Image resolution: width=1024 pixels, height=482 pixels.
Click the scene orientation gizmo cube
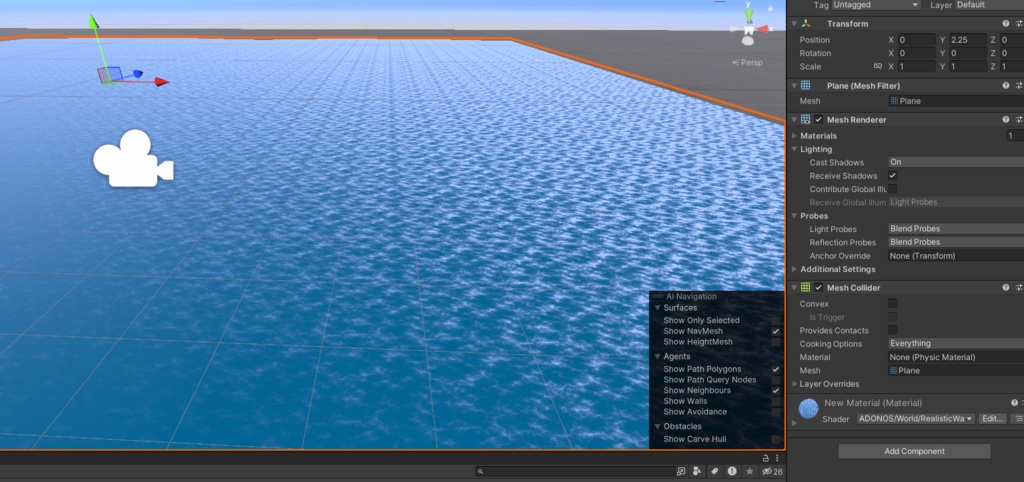(748, 29)
